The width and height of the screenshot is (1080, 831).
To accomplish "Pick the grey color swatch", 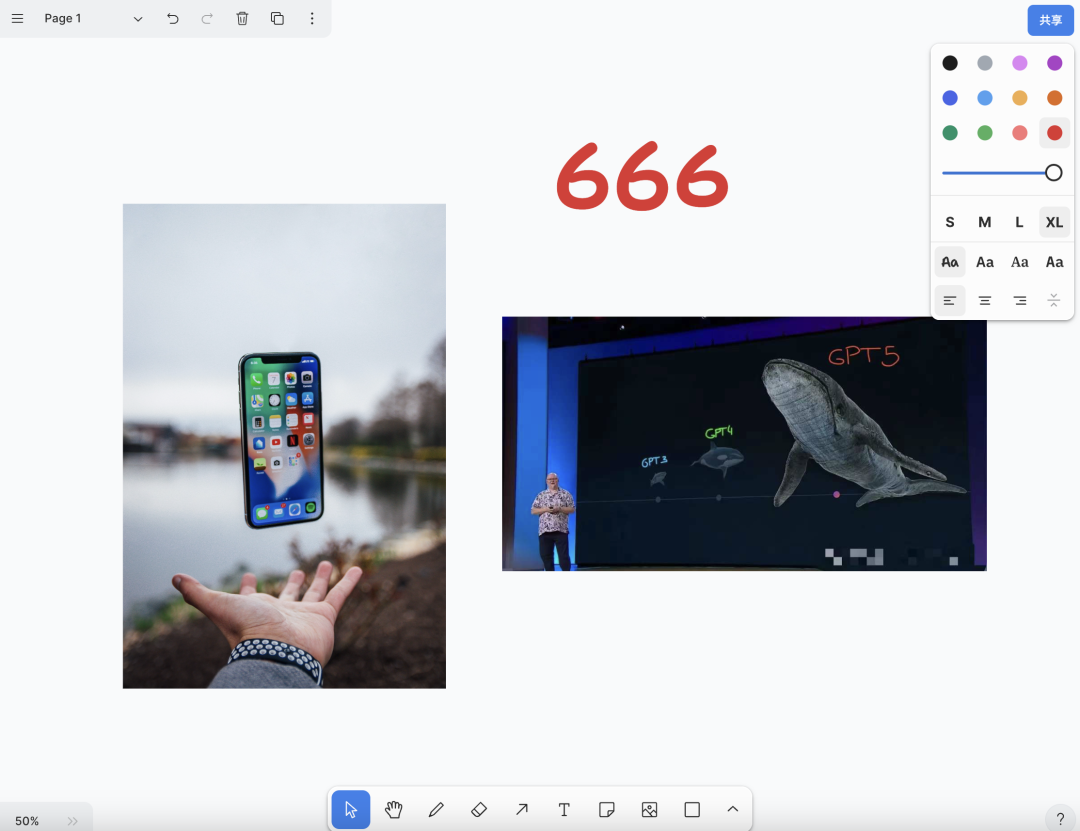I will click(x=985, y=63).
